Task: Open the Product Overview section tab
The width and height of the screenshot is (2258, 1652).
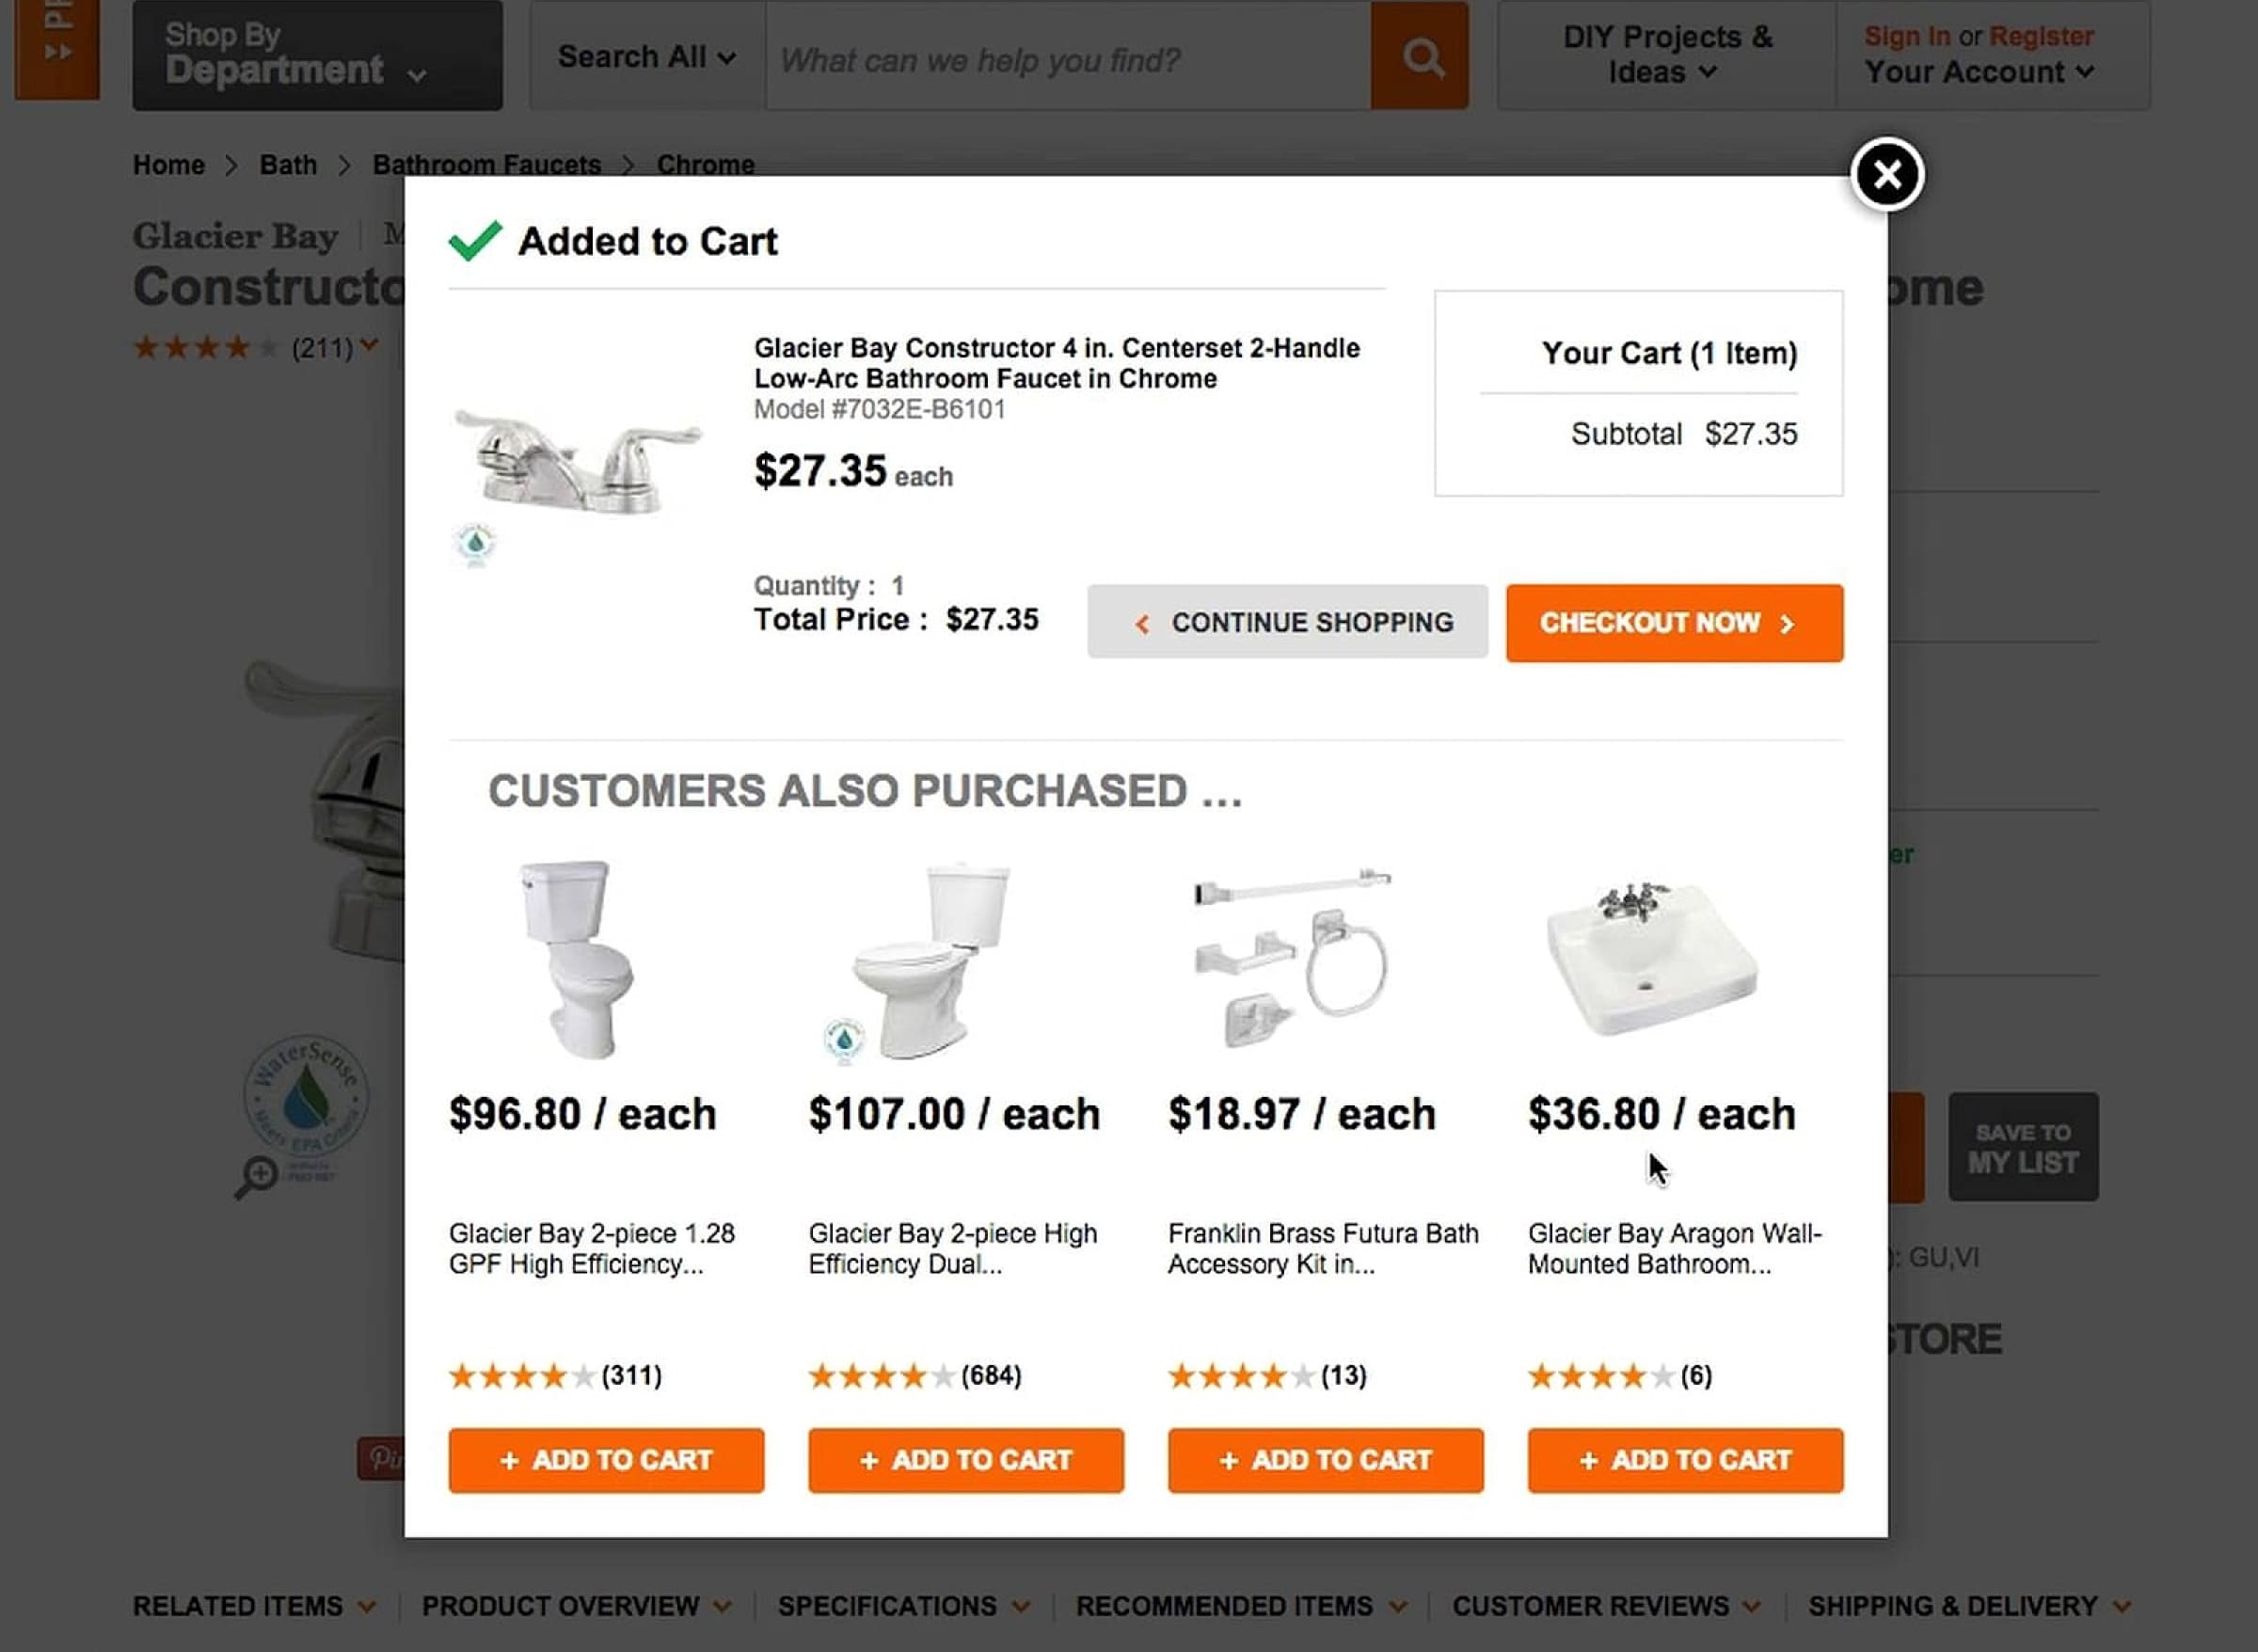Action: click(575, 1606)
